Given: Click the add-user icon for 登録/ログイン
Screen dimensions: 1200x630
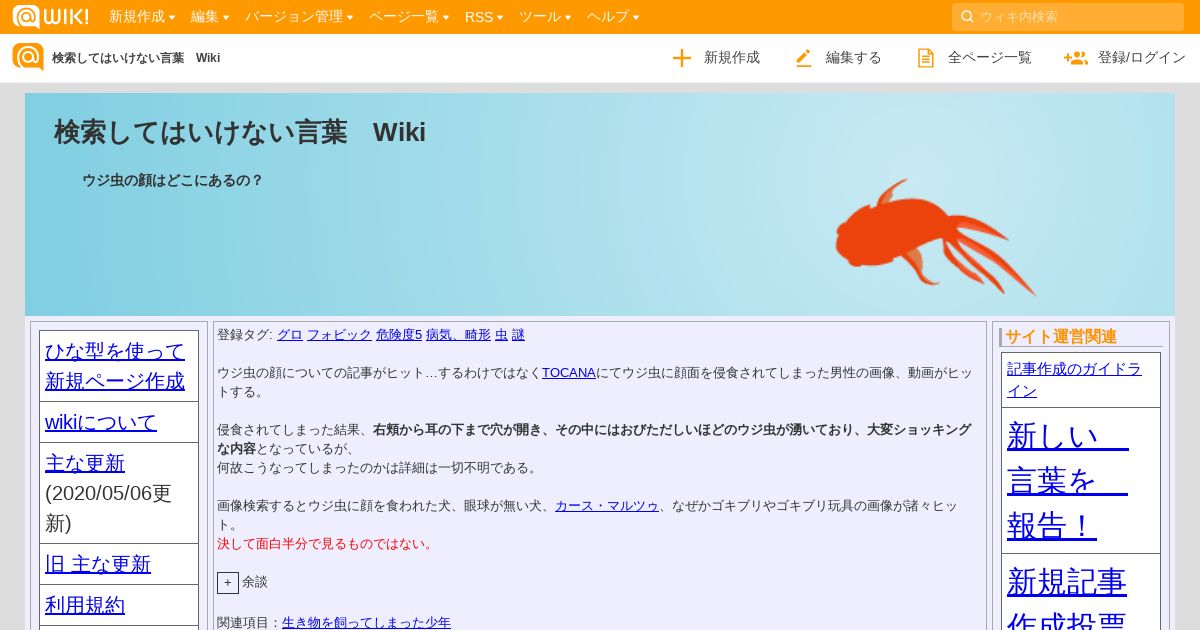Looking at the screenshot, I should (1076, 58).
